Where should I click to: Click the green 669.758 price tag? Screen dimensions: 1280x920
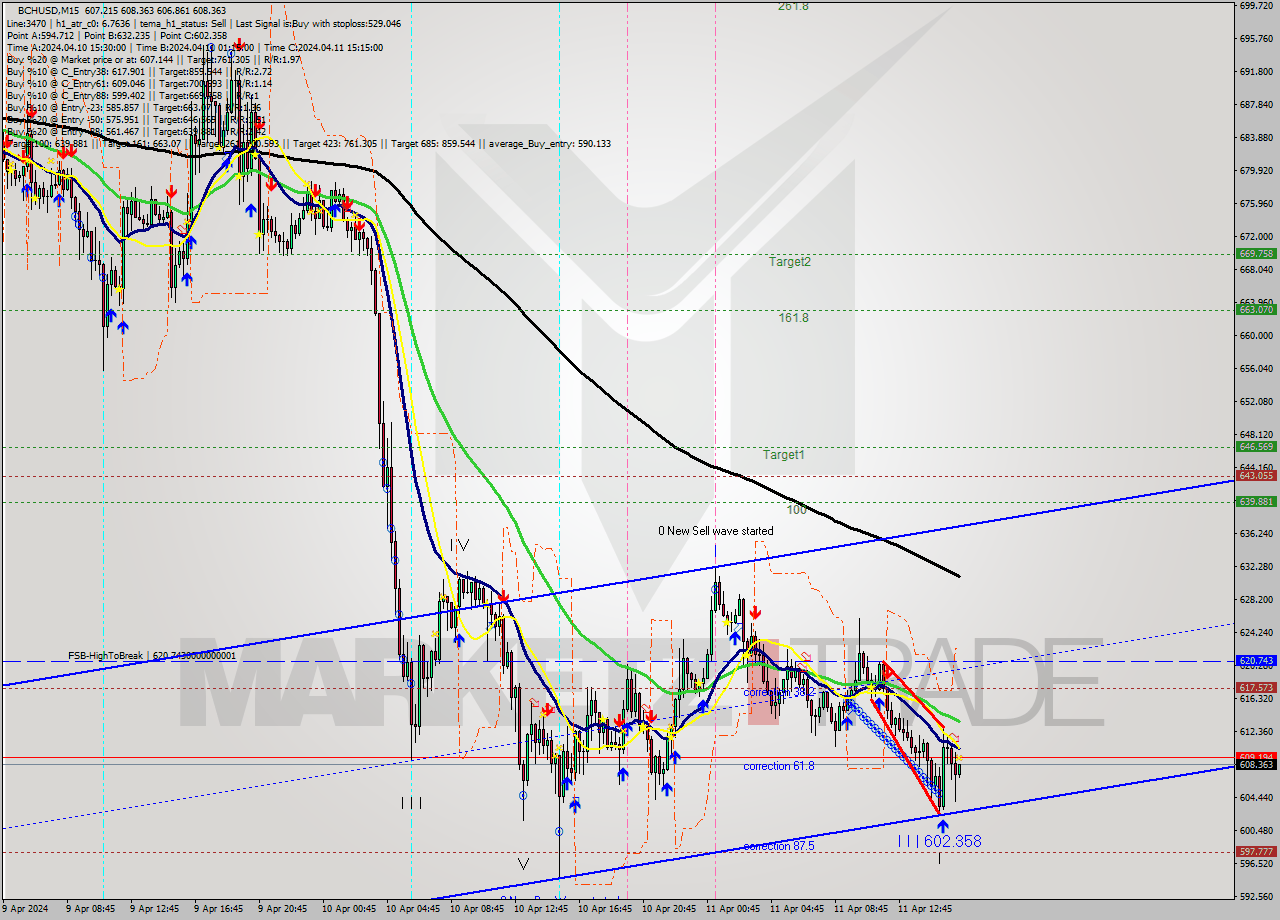[1256, 254]
